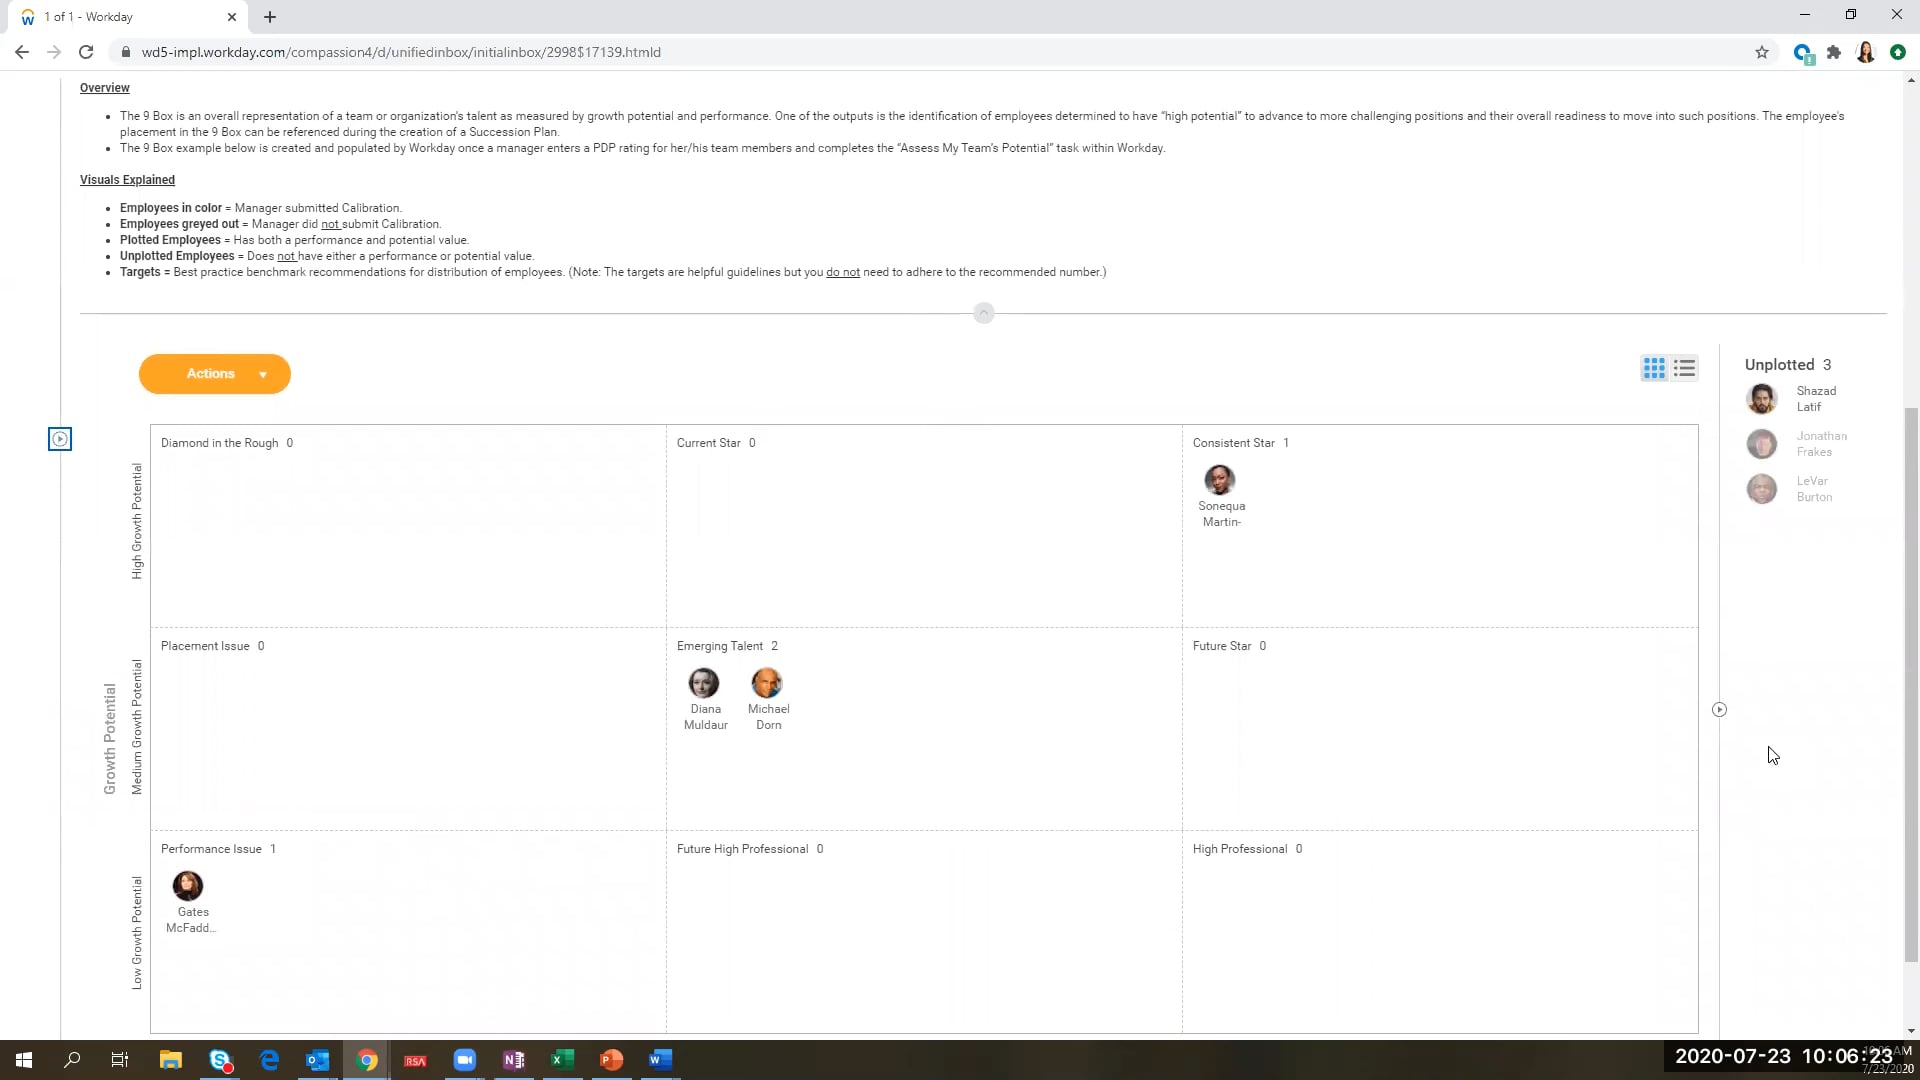This screenshot has height=1080, width=1920.
Task: Switch the 9 Box to list view
Action: (1684, 368)
